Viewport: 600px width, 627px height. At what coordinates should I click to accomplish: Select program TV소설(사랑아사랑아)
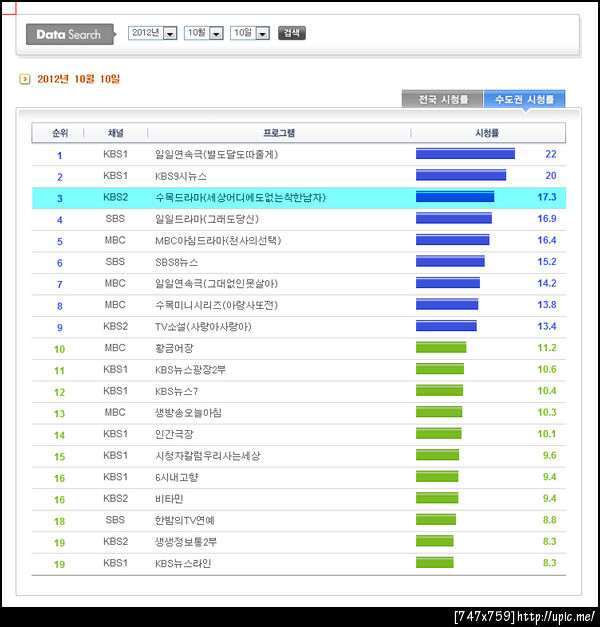pyautogui.click(x=203, y=327)
